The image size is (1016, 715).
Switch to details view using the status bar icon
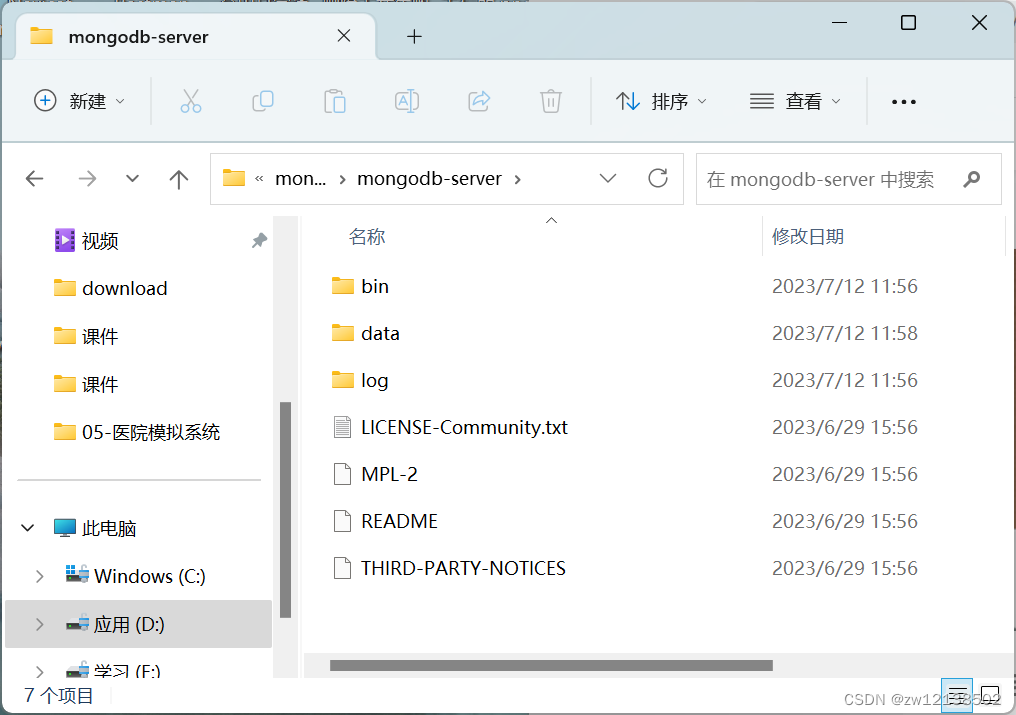point(957,695)
